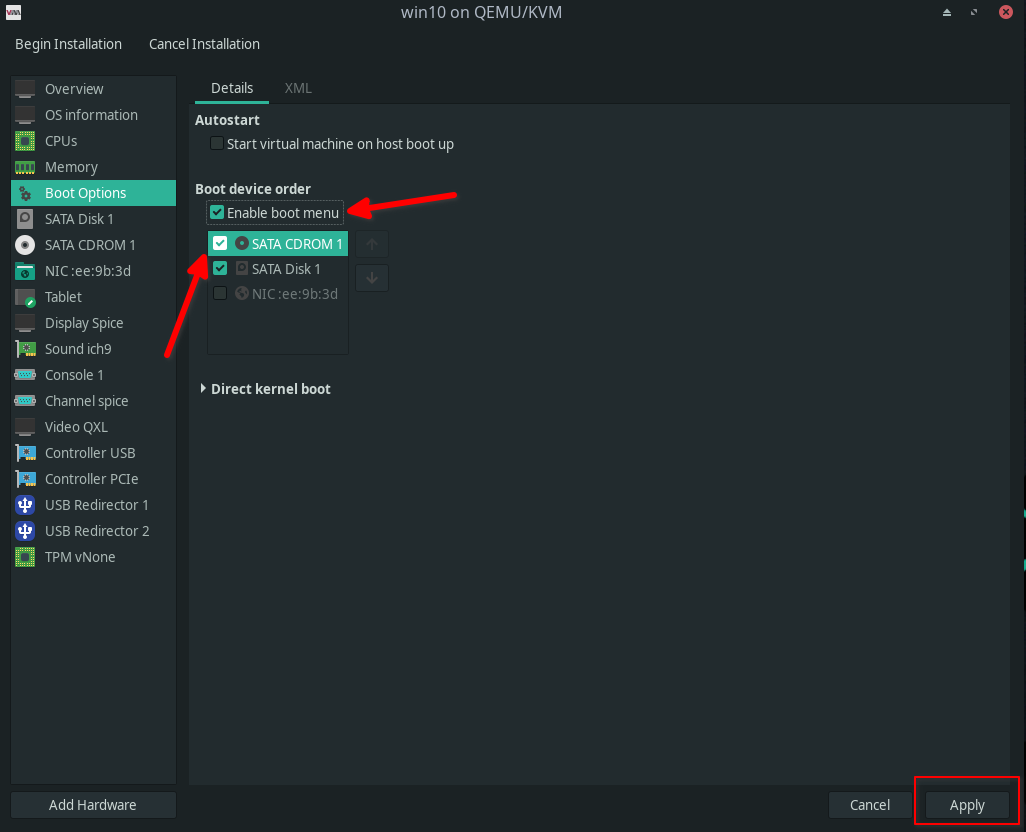Click the Cancel button

870,805
